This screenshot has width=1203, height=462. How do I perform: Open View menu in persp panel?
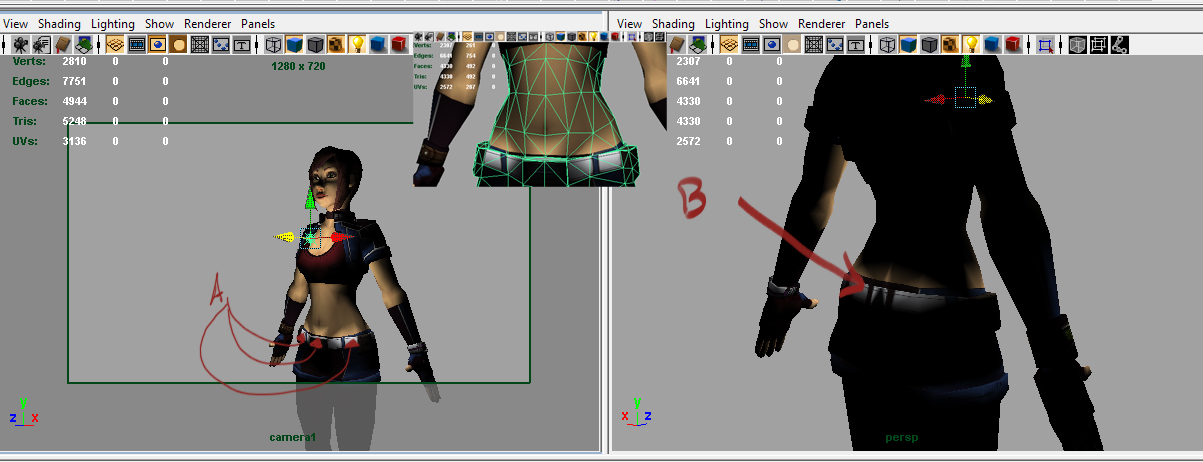point(630,23)
